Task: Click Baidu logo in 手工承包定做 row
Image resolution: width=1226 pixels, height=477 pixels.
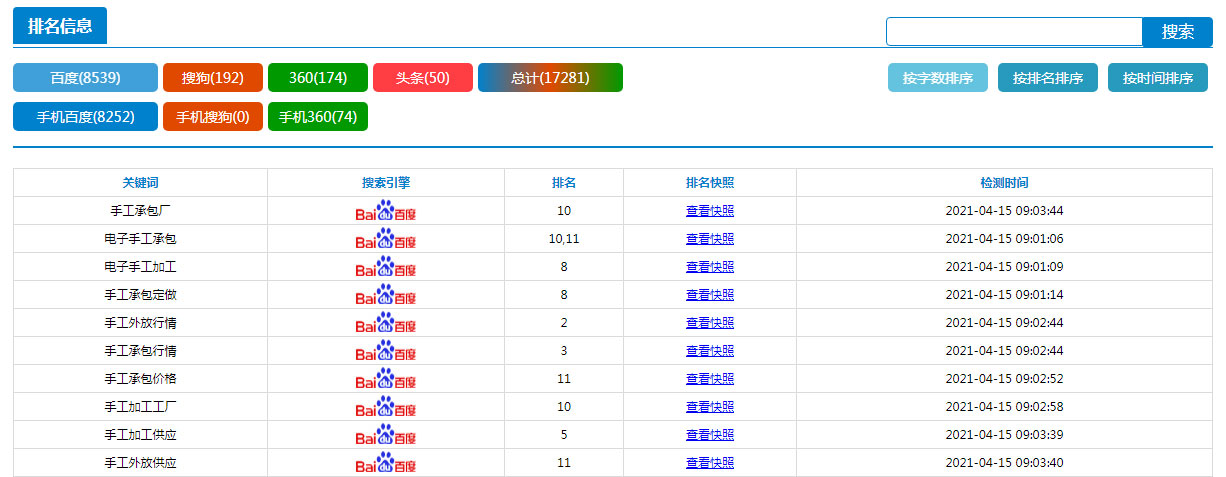Action: coord(386,295)
